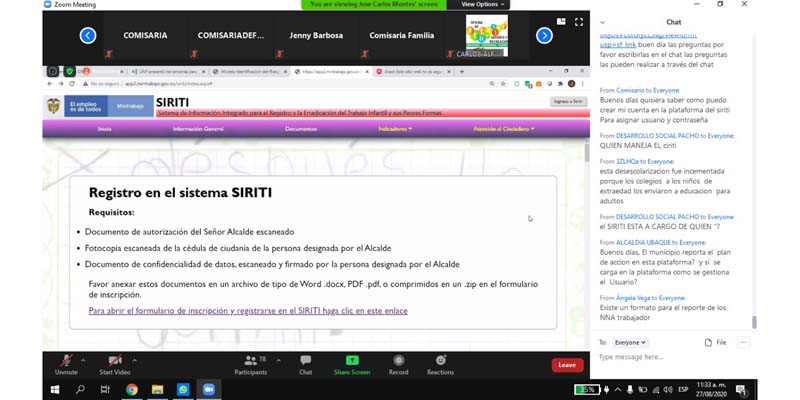Open File Explorer from taskbar
This screenshot has height=400, width=800.
tap(158, 389)
